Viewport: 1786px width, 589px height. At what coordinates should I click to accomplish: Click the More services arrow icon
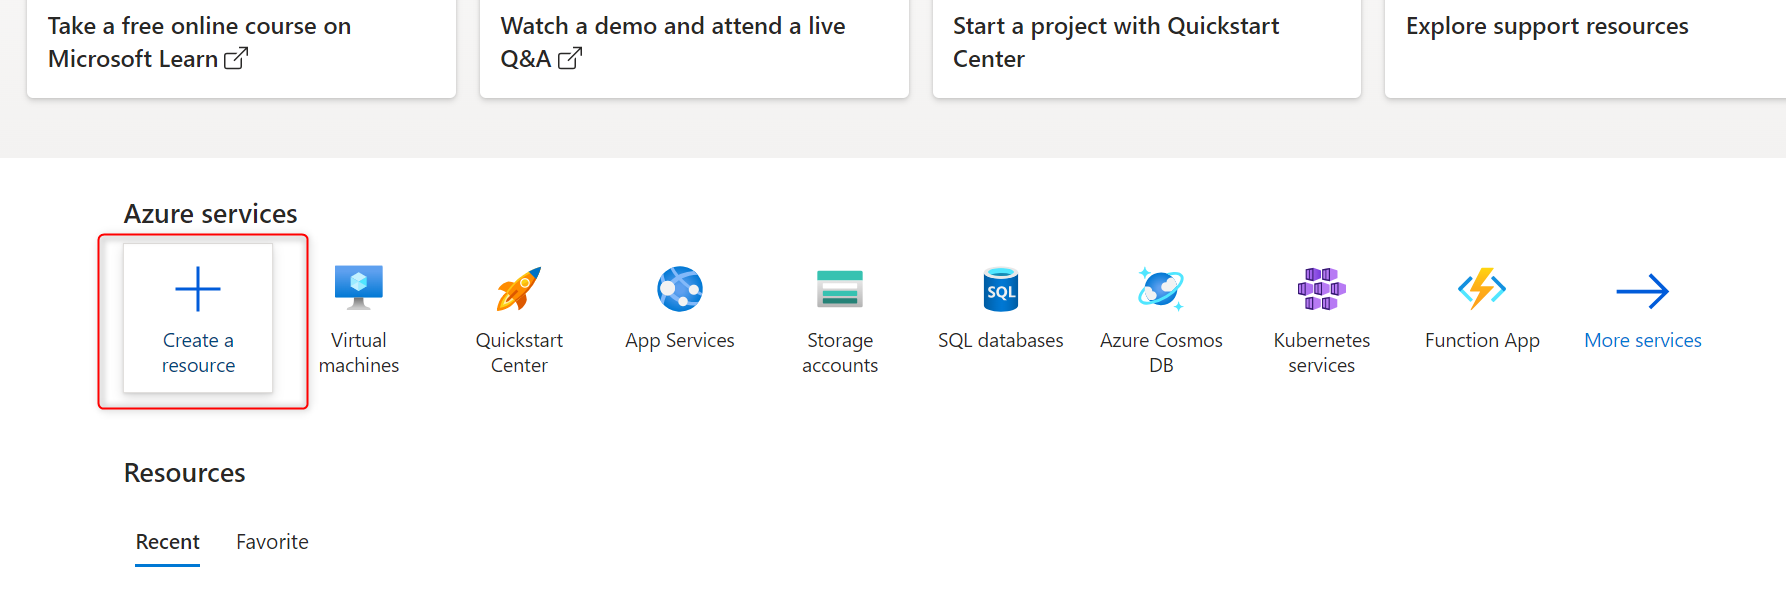click(x=1643, y=291)
